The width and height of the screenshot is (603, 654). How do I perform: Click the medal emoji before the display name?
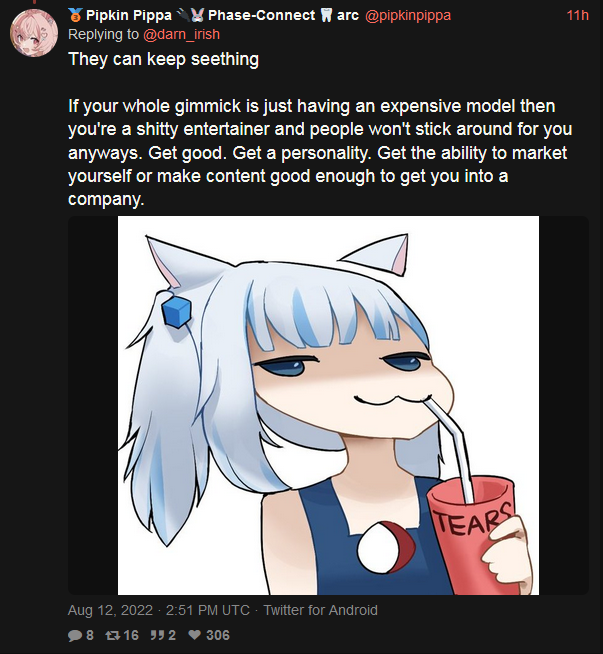pyautogui.click(x=76, y=15)
